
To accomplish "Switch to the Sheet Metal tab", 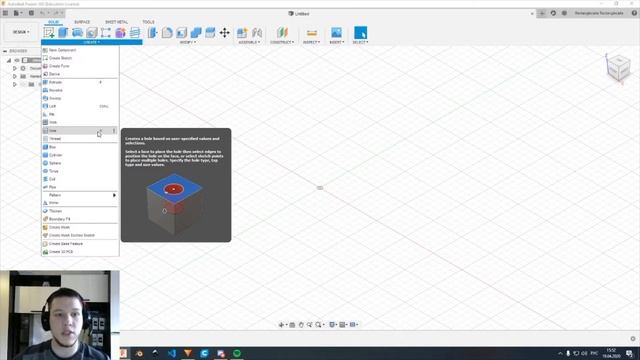I will click(116, 22).
